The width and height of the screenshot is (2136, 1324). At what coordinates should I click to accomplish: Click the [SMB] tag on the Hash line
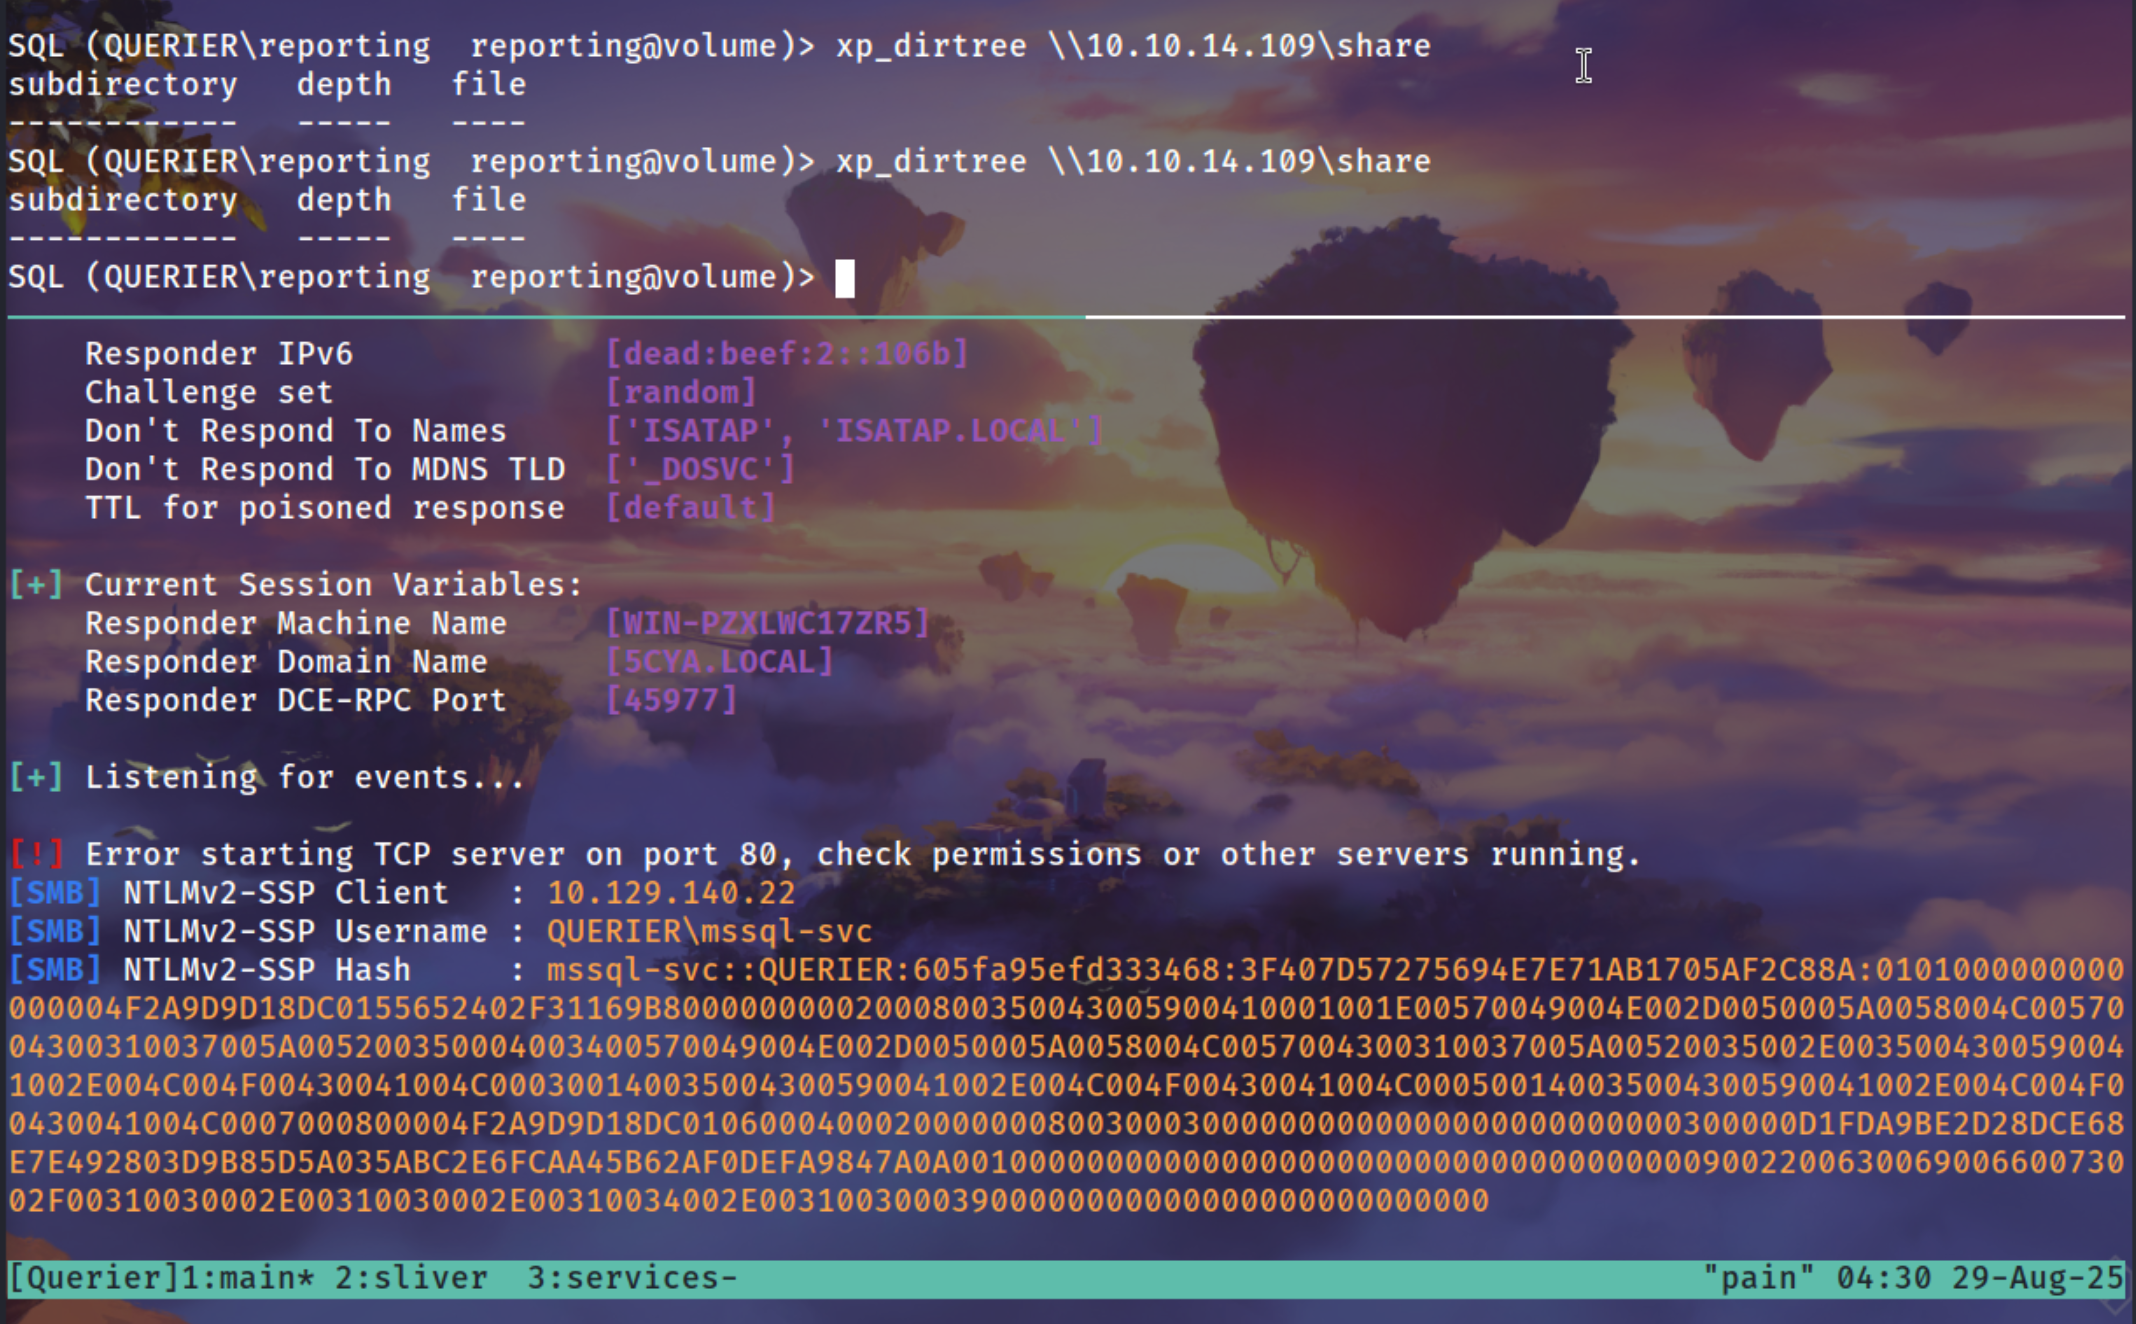(55, 970)
